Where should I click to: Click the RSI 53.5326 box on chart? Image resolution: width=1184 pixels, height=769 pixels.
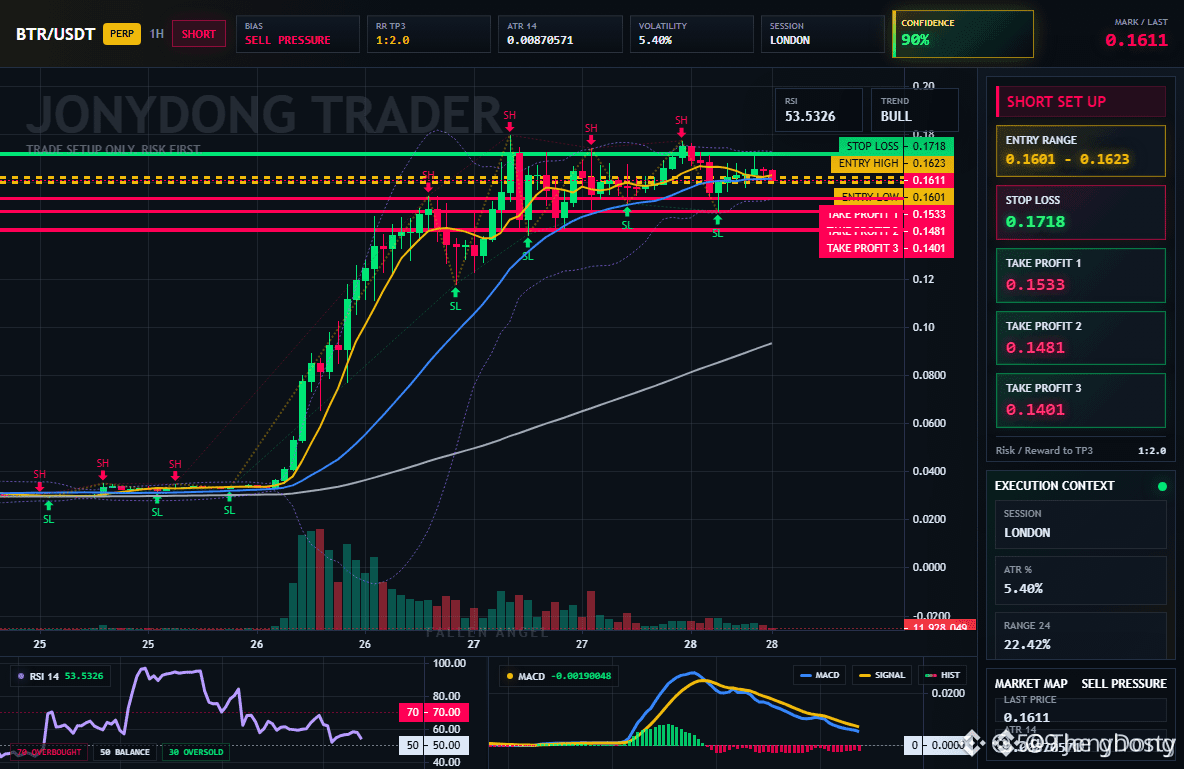819,110
